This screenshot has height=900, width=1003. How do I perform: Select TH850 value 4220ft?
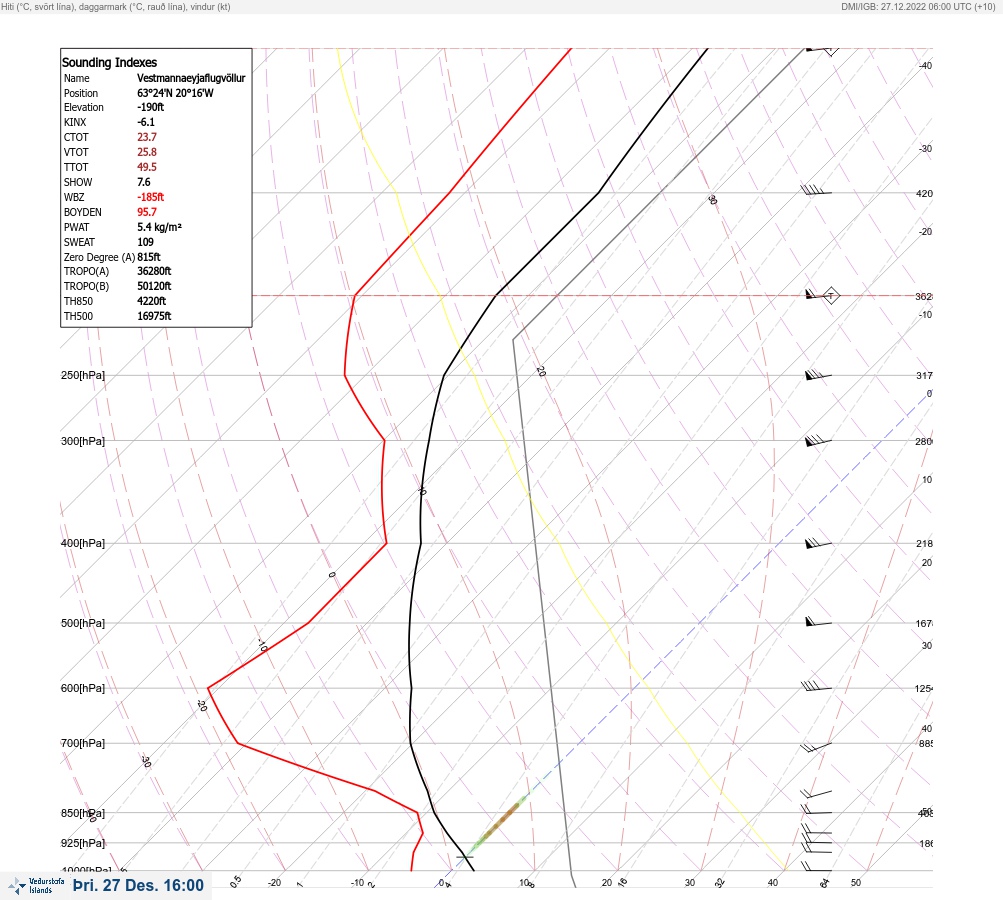(152, 301)
